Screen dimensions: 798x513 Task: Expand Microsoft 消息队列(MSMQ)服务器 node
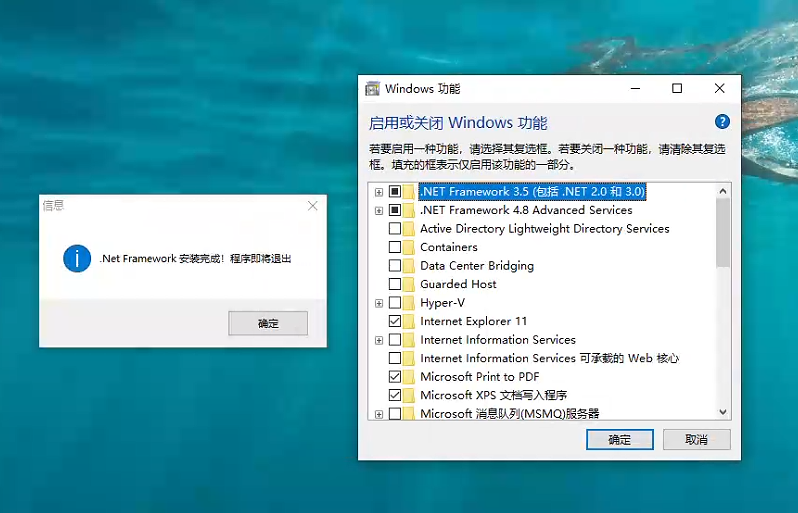click(379, 414)
